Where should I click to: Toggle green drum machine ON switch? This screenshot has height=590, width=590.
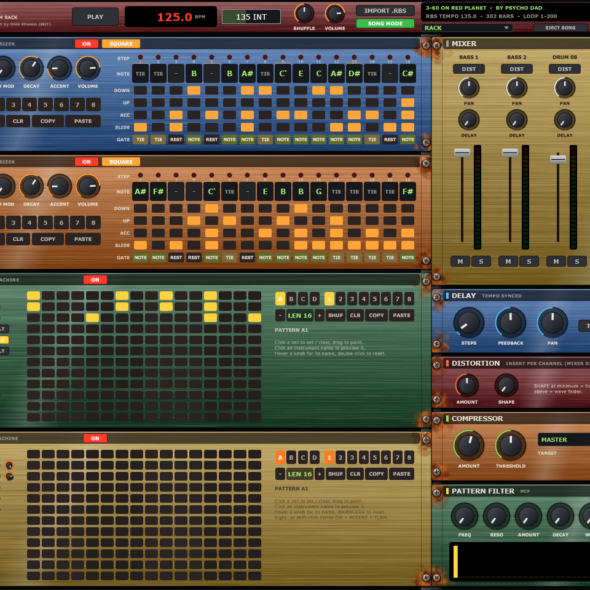click(x=95, y=280)
